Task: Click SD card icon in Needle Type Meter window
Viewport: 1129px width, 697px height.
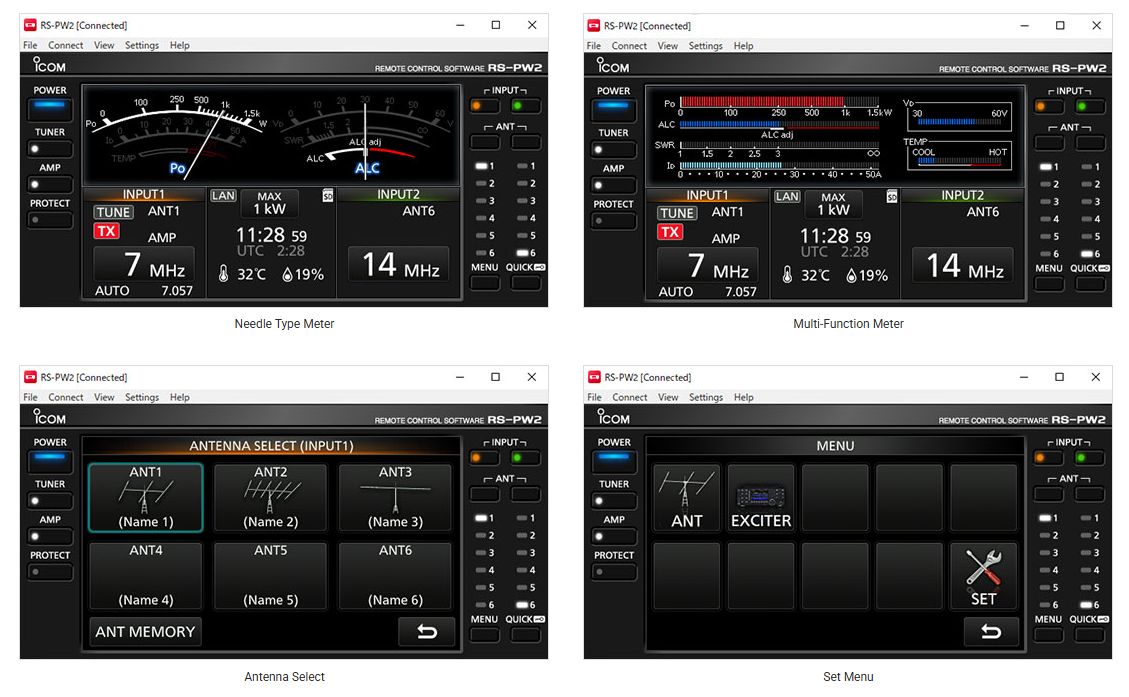Action: (x=328, y=195)
